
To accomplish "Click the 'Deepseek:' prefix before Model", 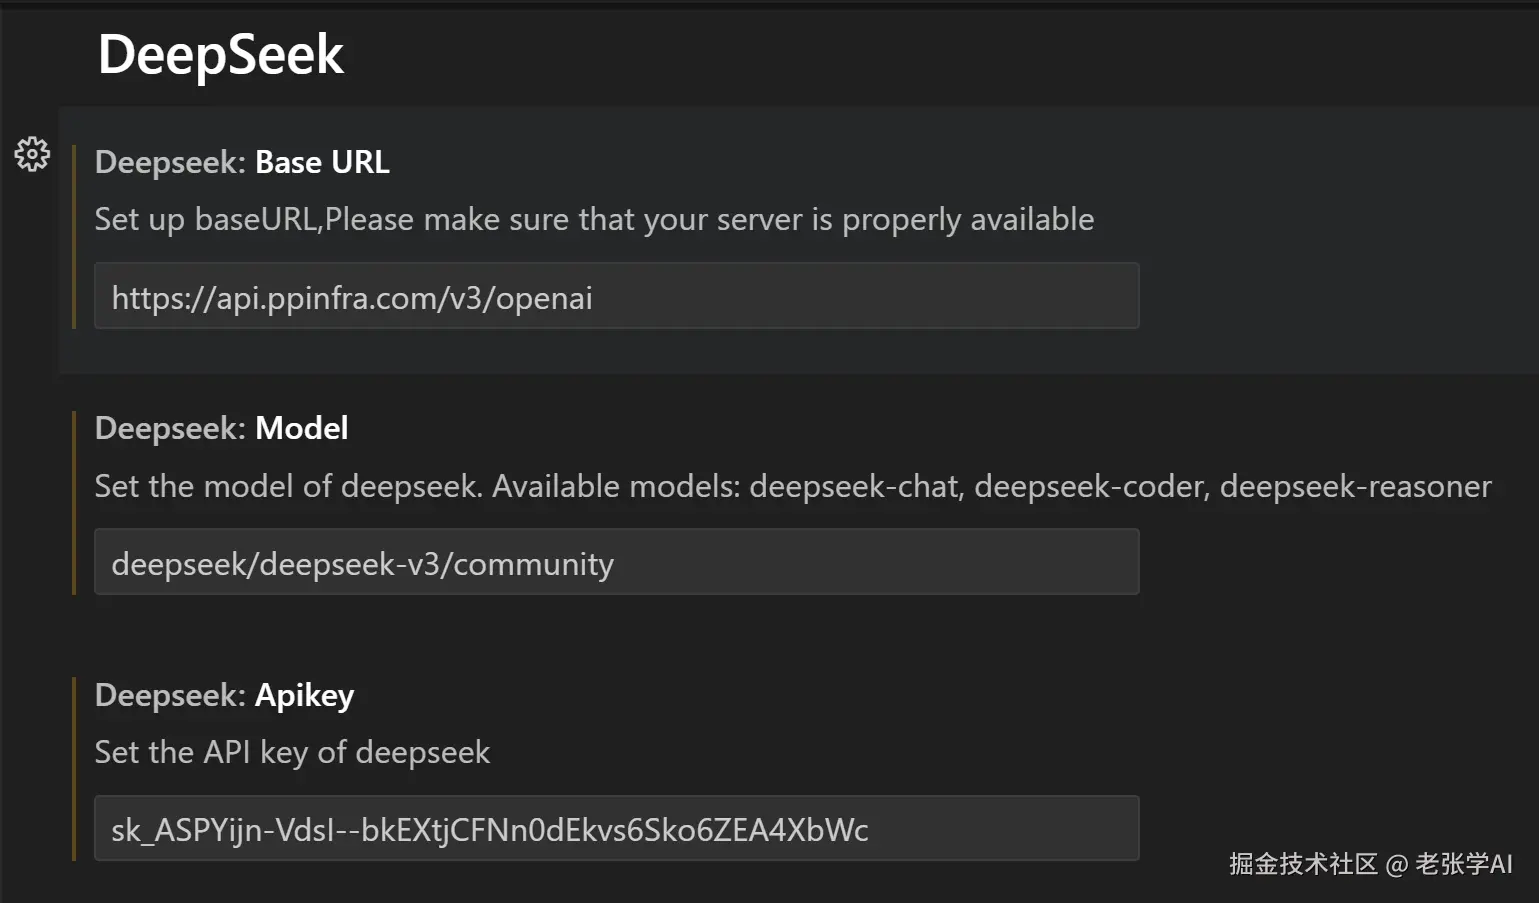I will point(170,428).
